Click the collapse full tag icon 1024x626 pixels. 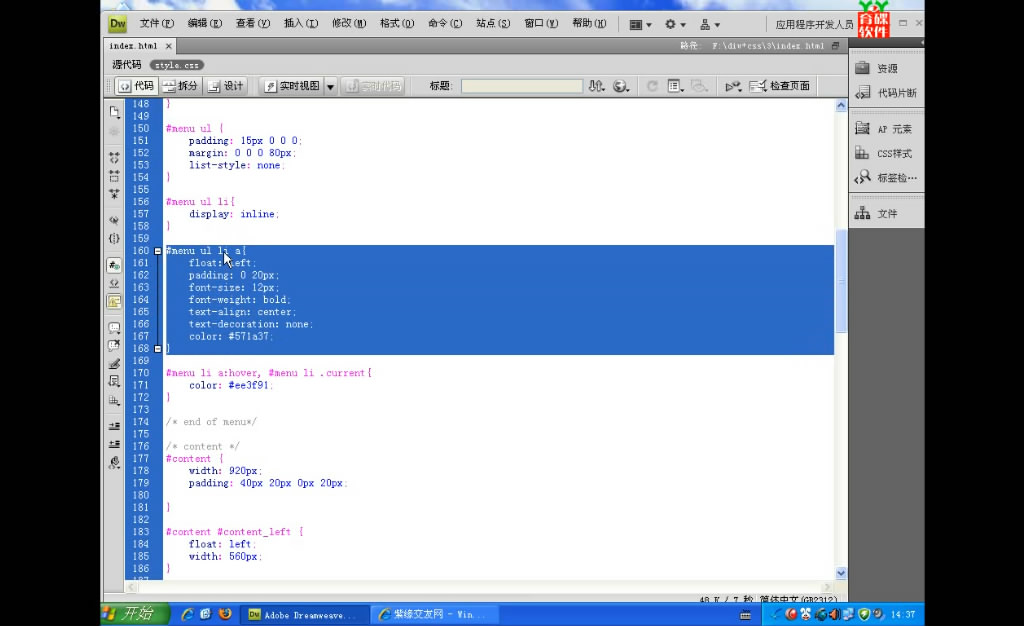[x=114, y=158]
